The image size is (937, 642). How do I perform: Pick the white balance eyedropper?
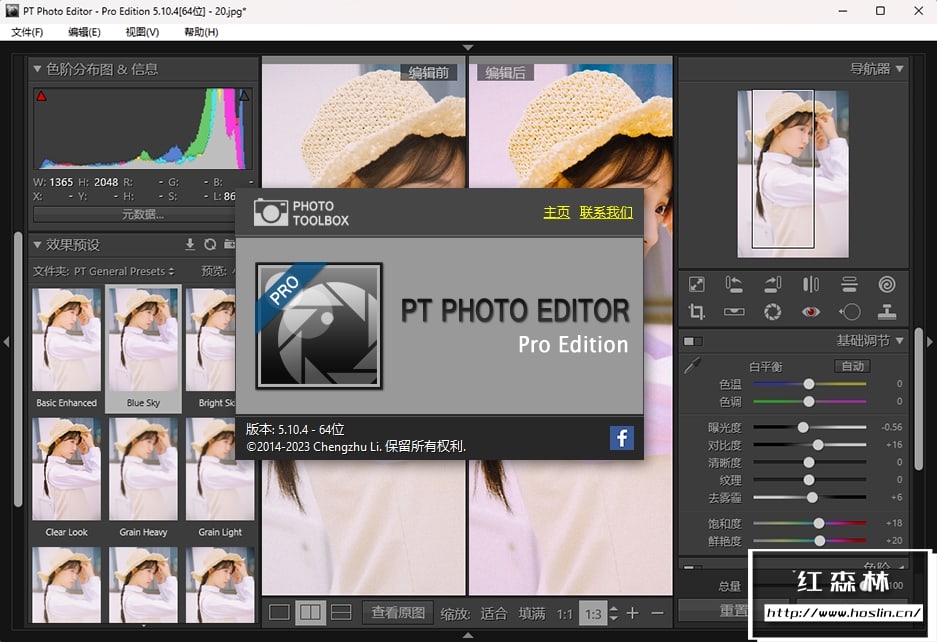692,367
